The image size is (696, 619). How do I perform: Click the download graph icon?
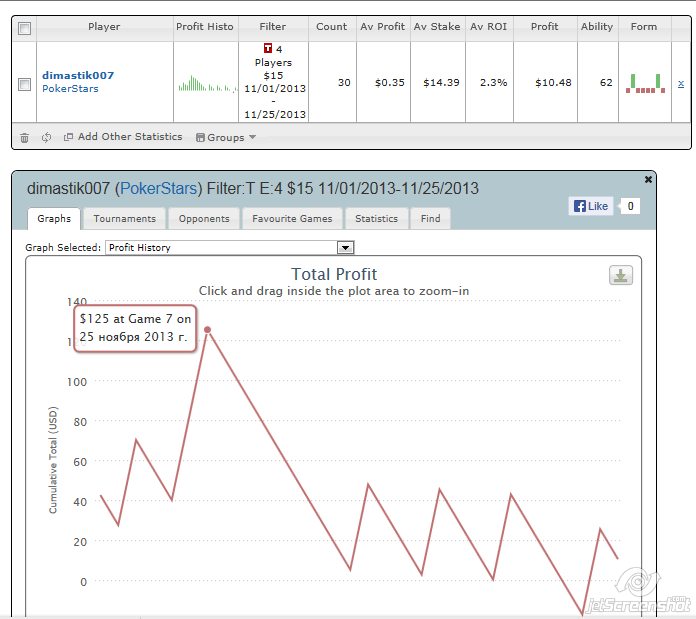click(x=621, y=276)
